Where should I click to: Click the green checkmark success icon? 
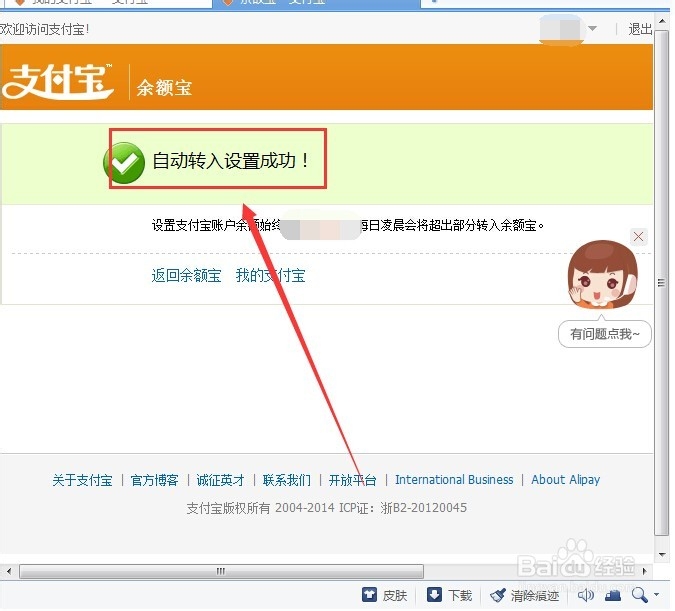tap(124, 163)
